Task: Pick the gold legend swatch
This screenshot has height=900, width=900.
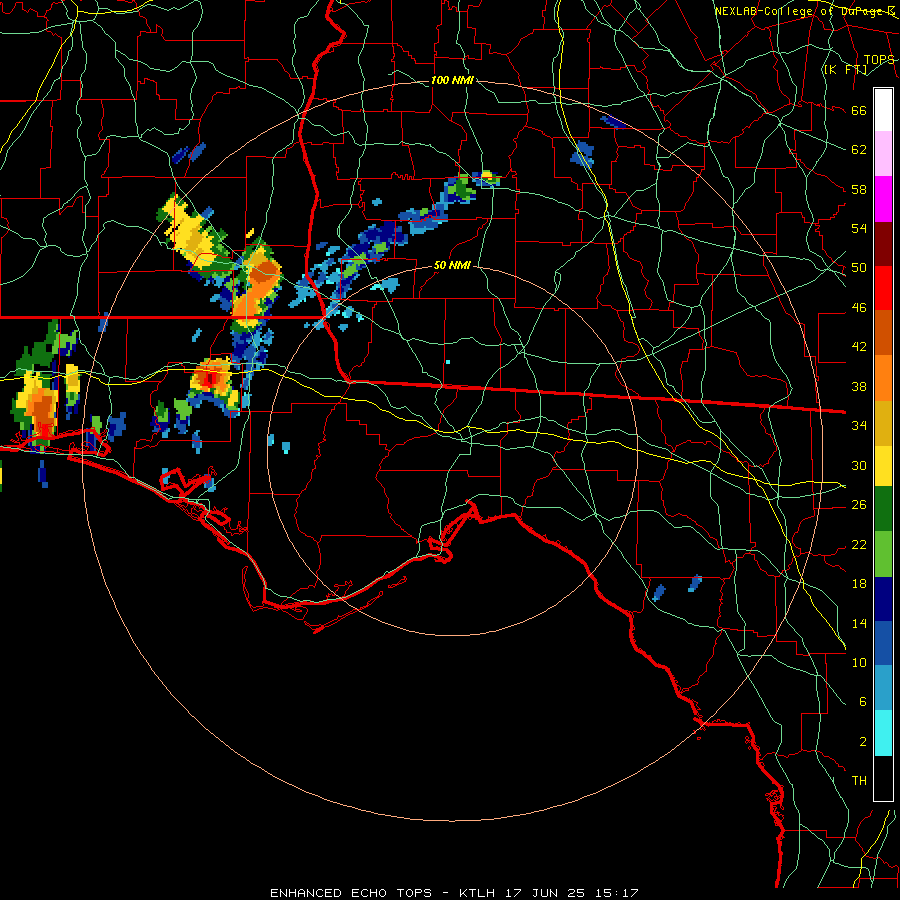Action: [x=883, y=423]
